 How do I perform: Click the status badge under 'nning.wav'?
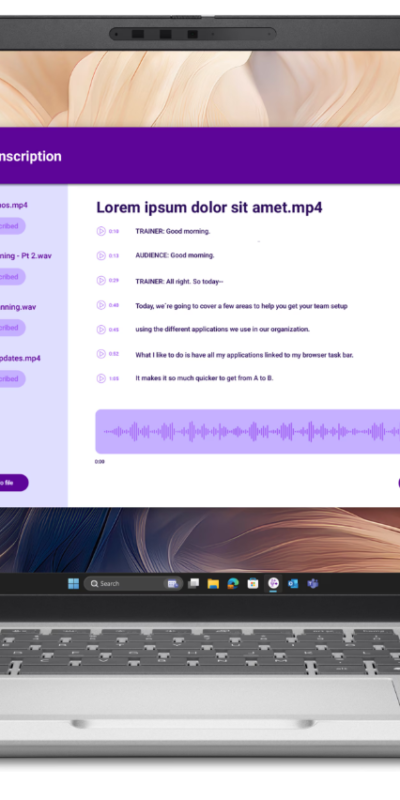(x=12, y=328)
